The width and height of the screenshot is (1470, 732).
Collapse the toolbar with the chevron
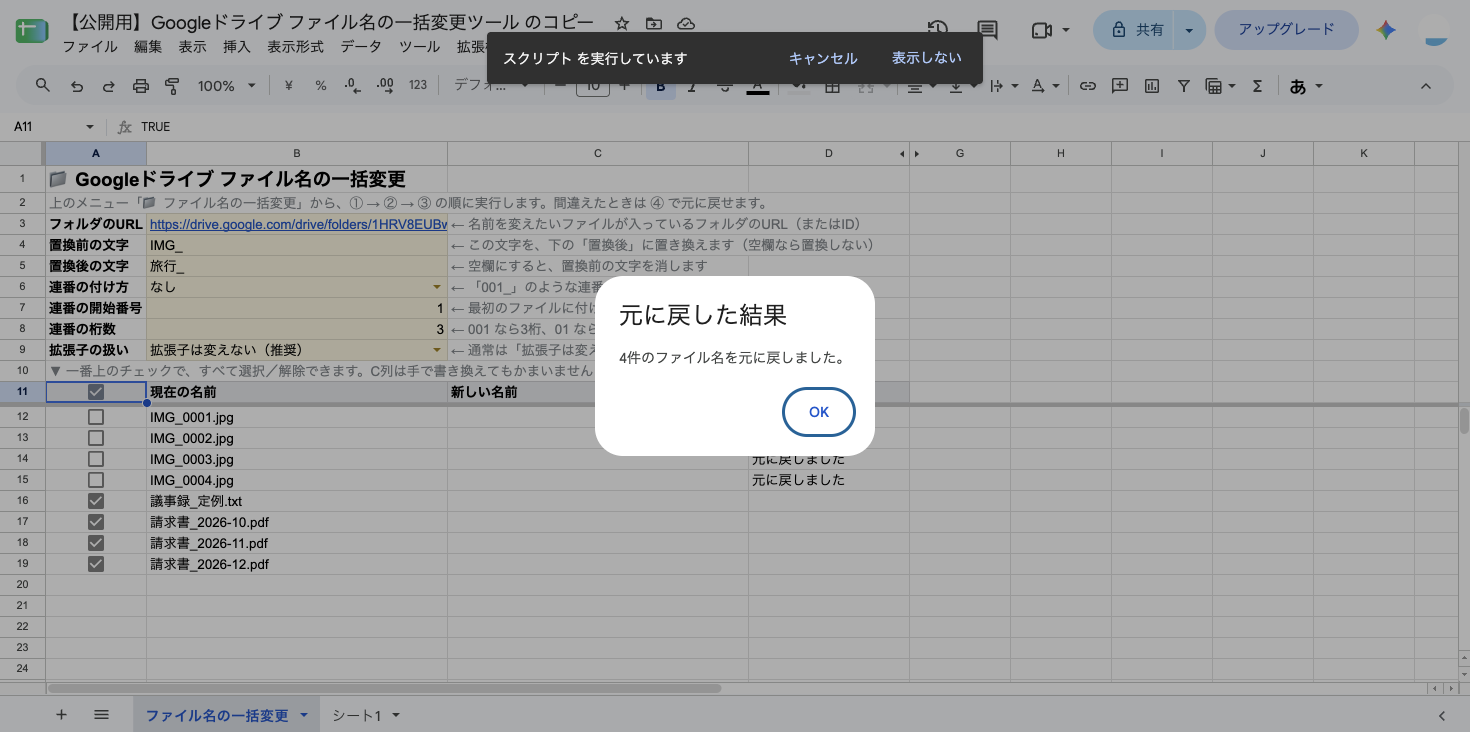click(1426, 86)
